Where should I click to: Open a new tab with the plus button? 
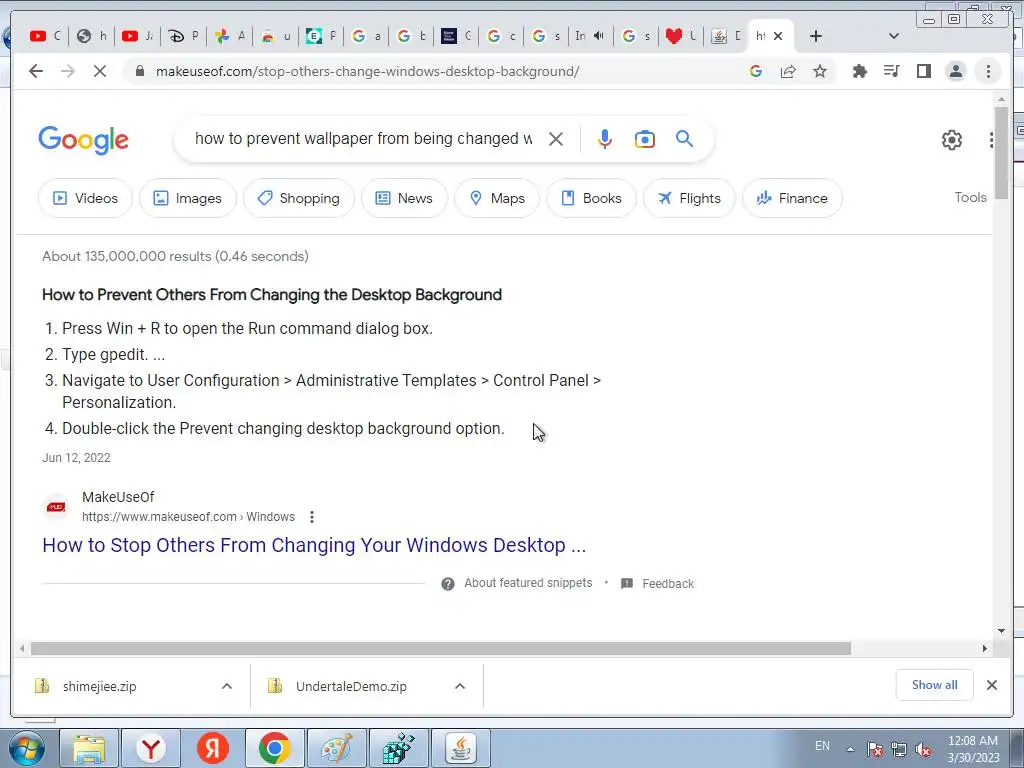click(816, 36)
